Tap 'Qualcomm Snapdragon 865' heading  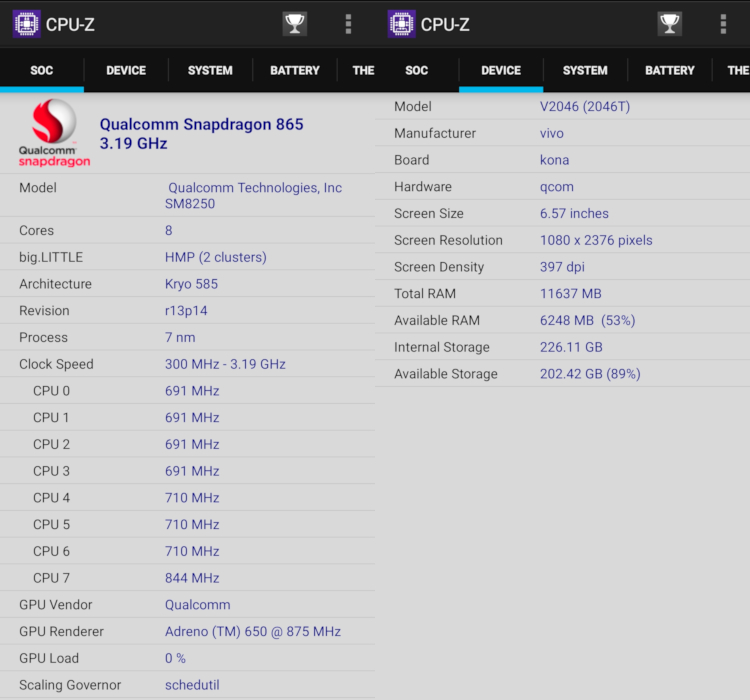[x=201, y=124]
